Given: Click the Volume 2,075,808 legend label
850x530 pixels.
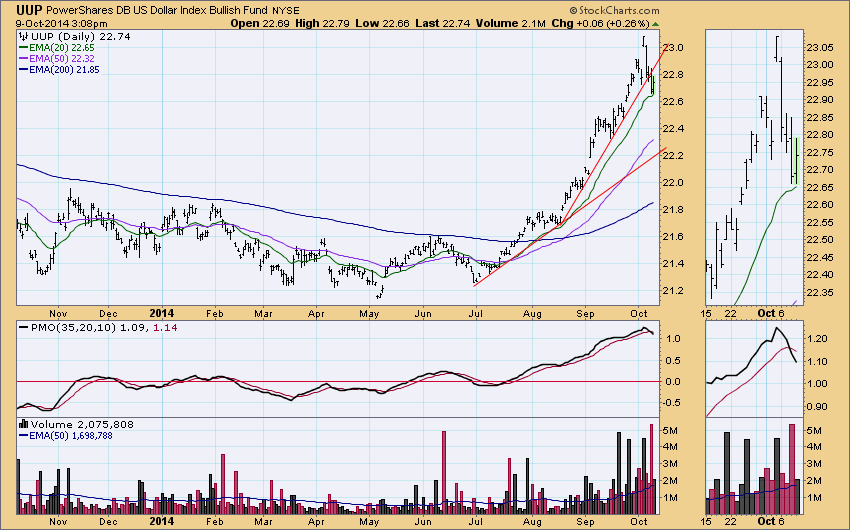Looking at the screenshot, I should [x=82, y=424].
